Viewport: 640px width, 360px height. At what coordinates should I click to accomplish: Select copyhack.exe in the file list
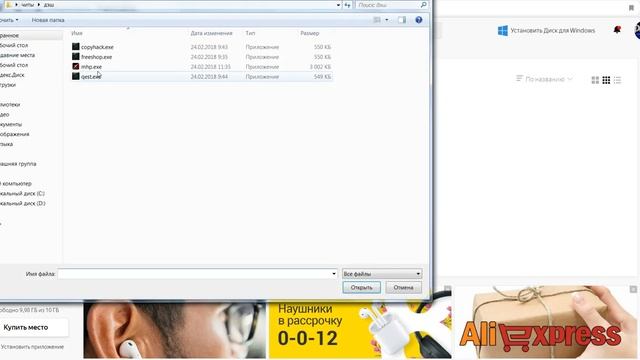[97, 47]
